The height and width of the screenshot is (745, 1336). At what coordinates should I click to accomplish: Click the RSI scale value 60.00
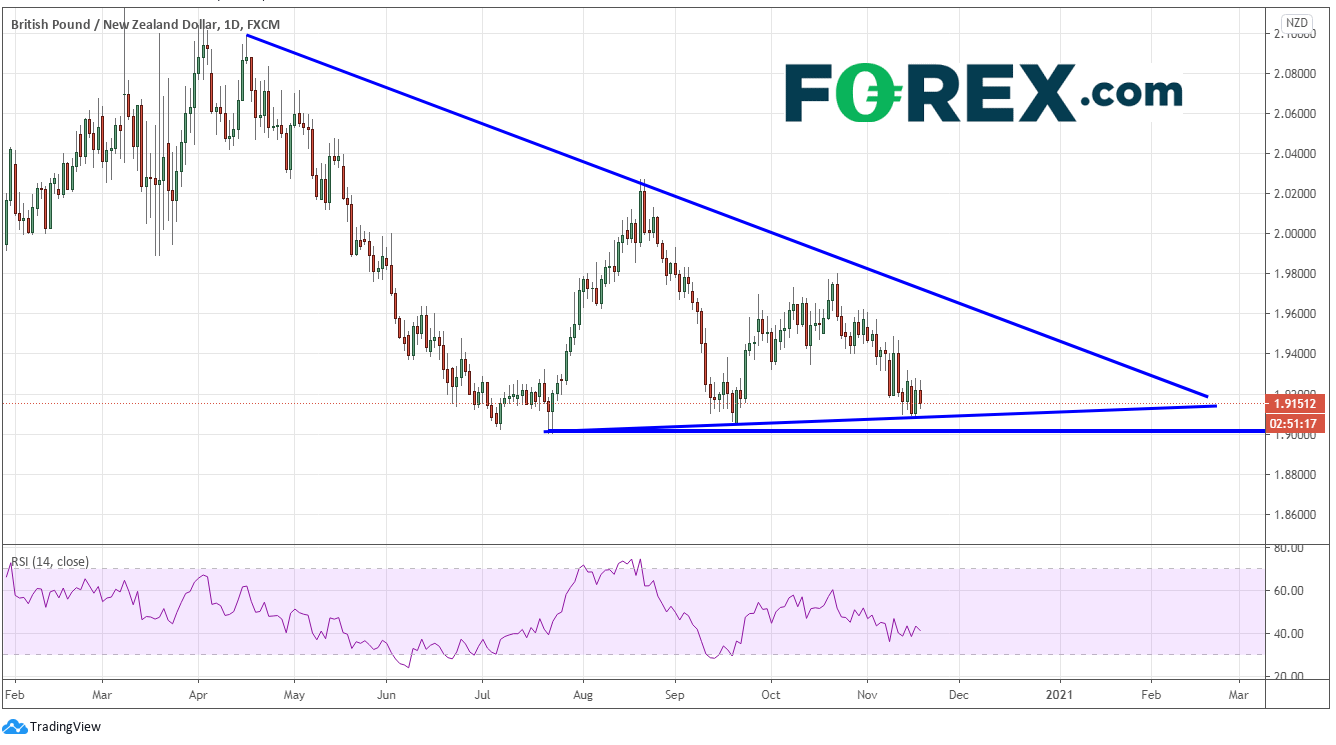point(1288,591)
